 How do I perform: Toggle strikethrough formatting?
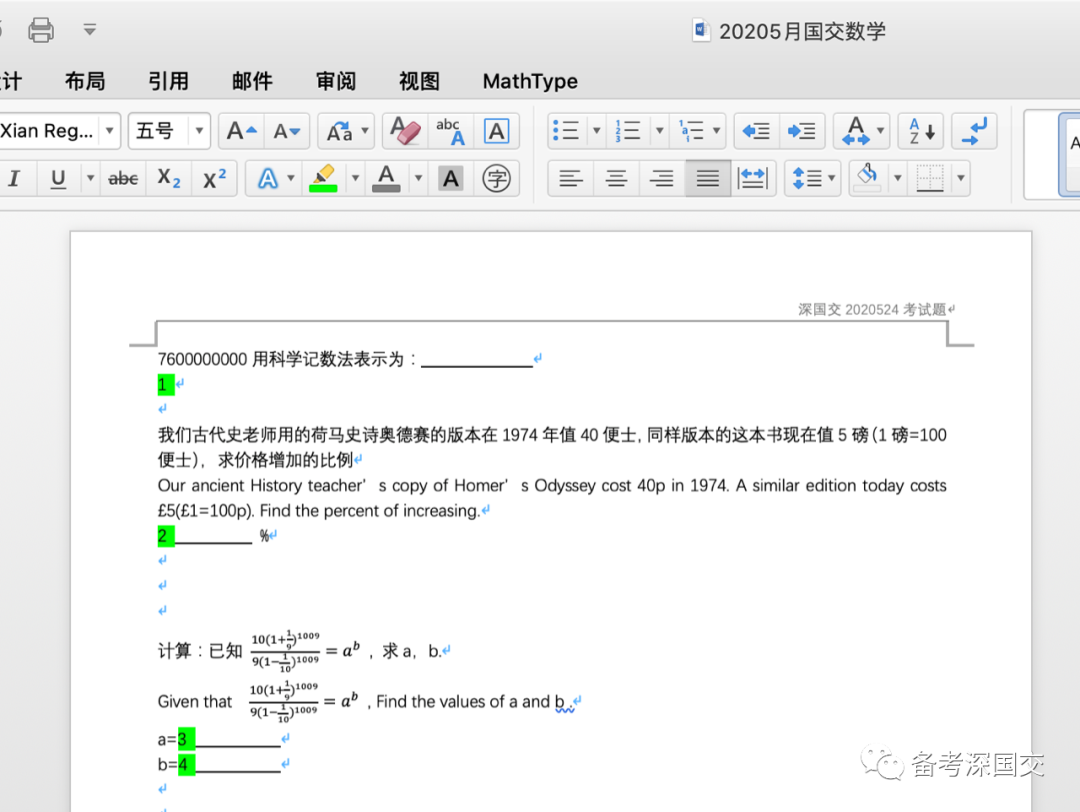click(123, 179)
